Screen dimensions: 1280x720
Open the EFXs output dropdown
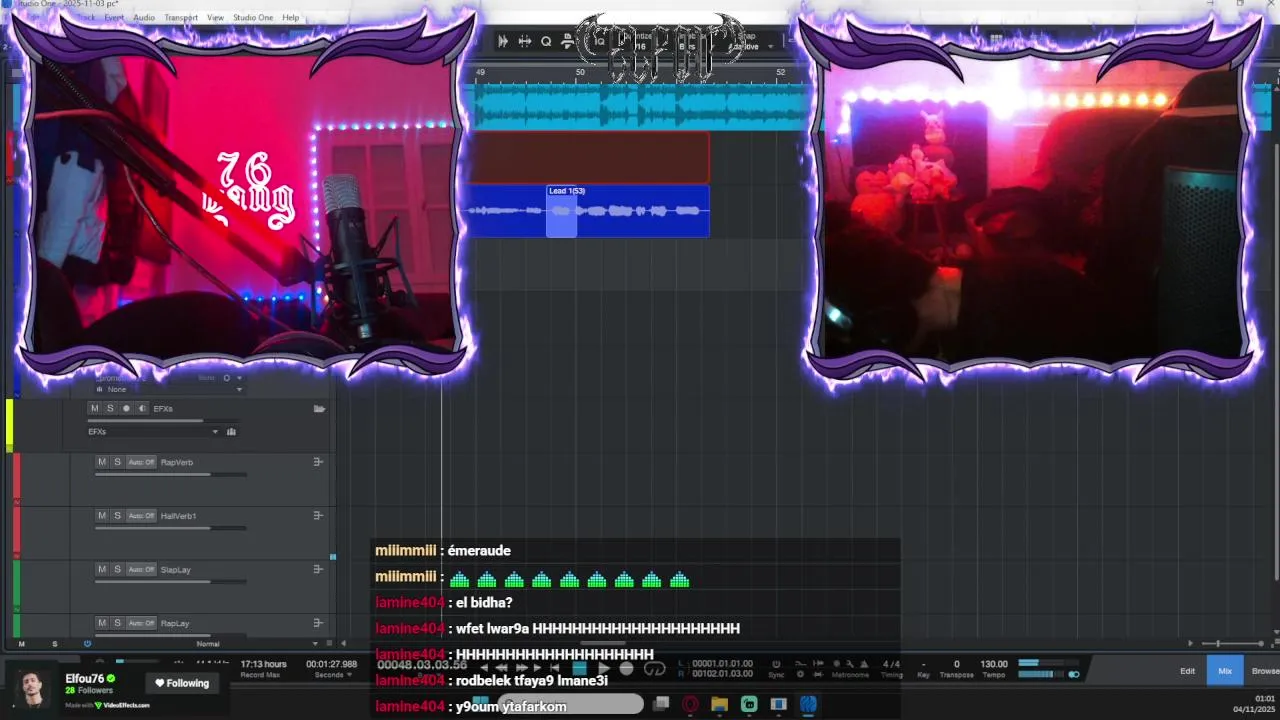point(154,432)
